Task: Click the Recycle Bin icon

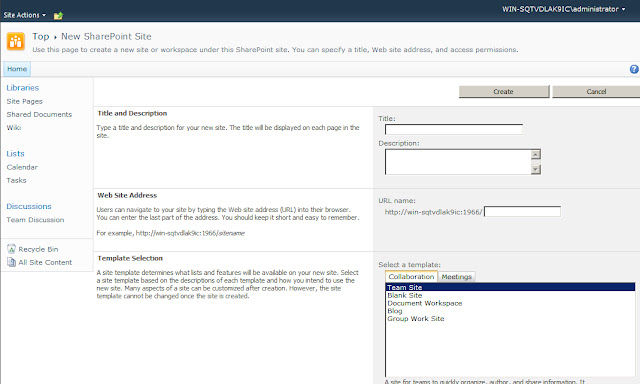Action: (11, 249)
